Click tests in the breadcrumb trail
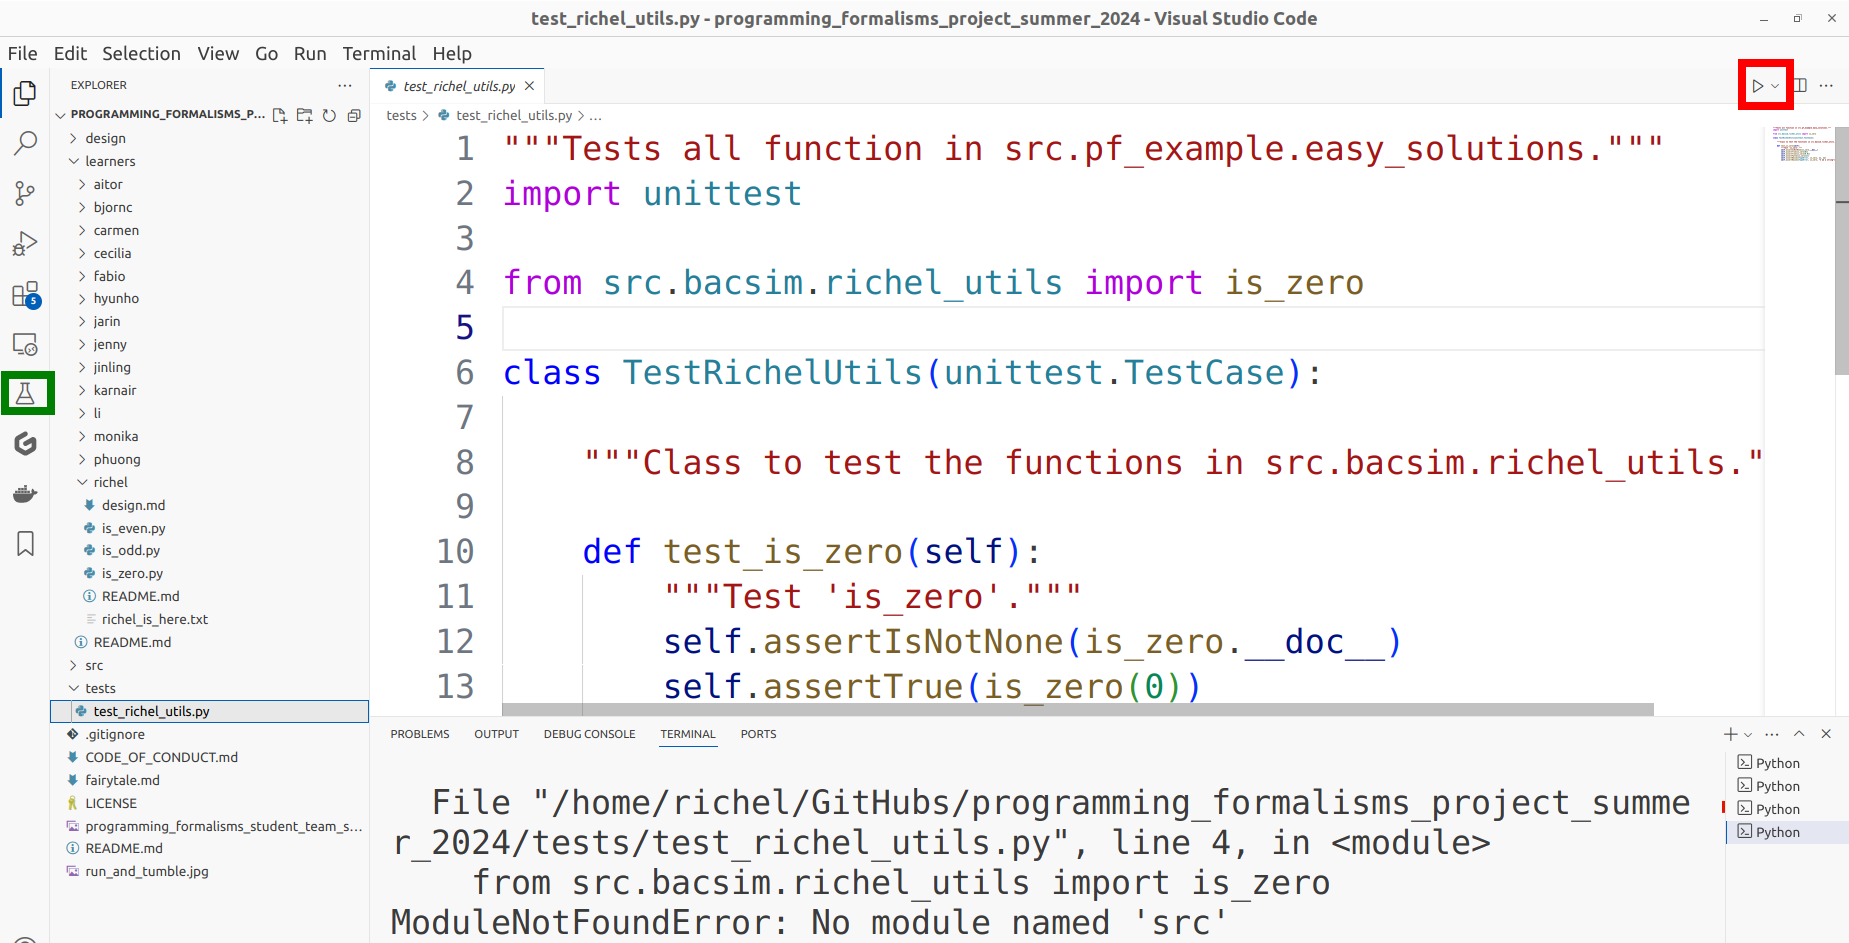Image resolution: width=1849 pixels, height=943 pixels. [401, 115]
